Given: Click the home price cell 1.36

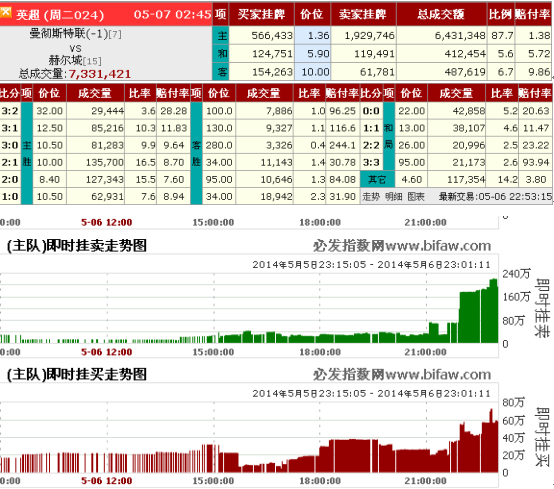Looking at the screenshot, I should pyautogui.click(x=313, y=35).
